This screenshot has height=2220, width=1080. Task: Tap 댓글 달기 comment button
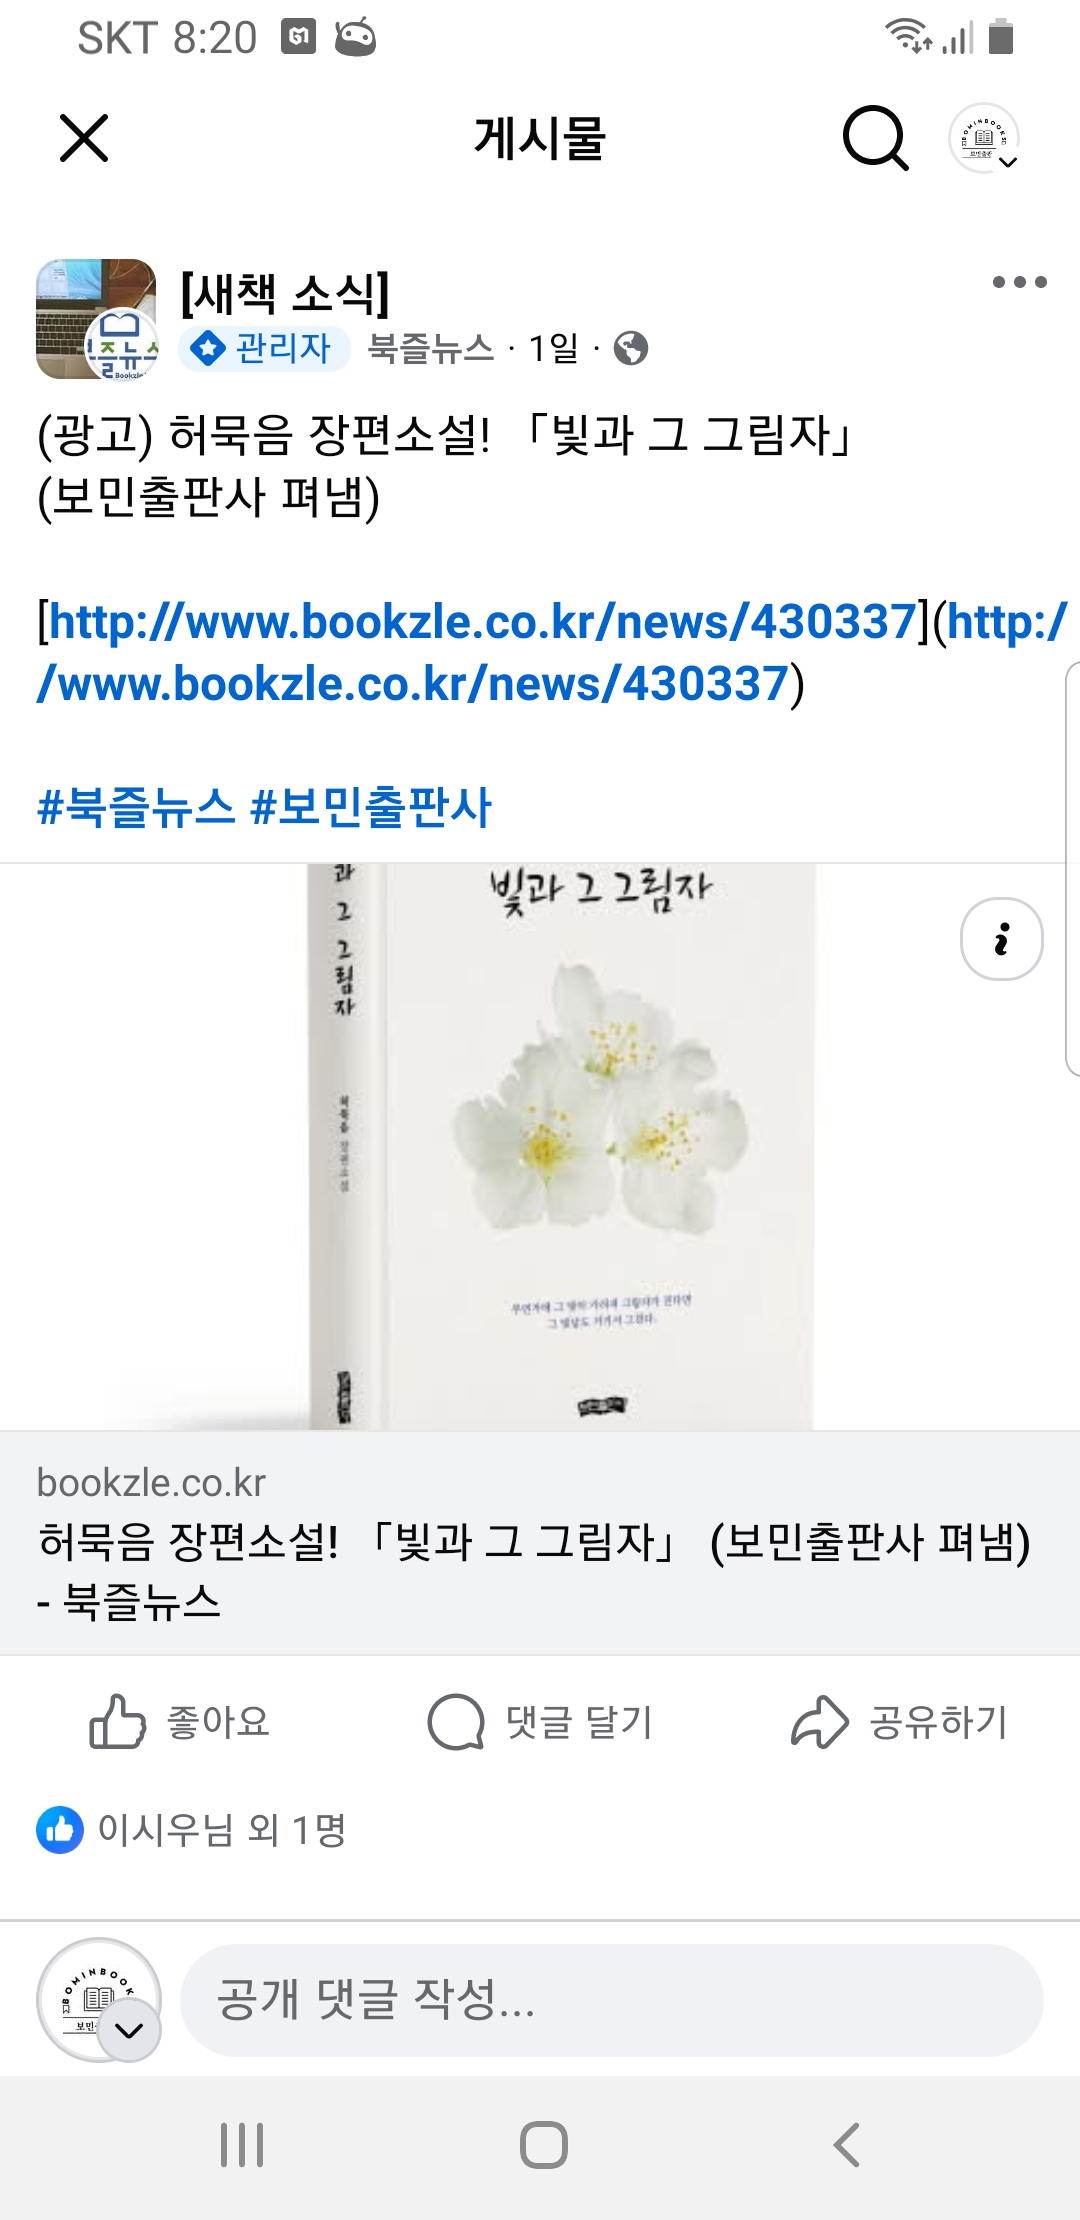coord(540,1721)
